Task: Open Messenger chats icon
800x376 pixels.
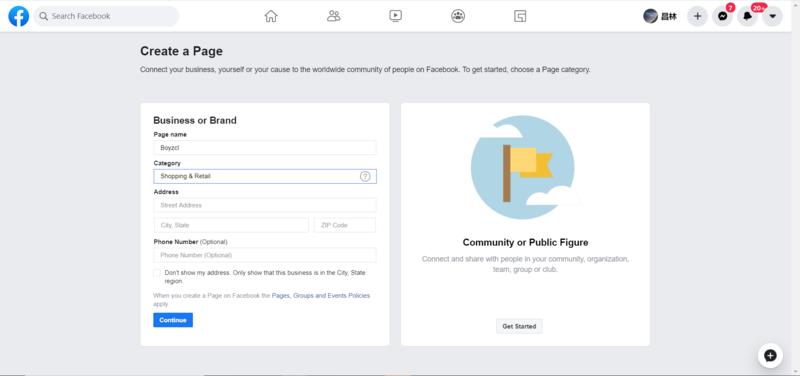Action: point(722,16)
